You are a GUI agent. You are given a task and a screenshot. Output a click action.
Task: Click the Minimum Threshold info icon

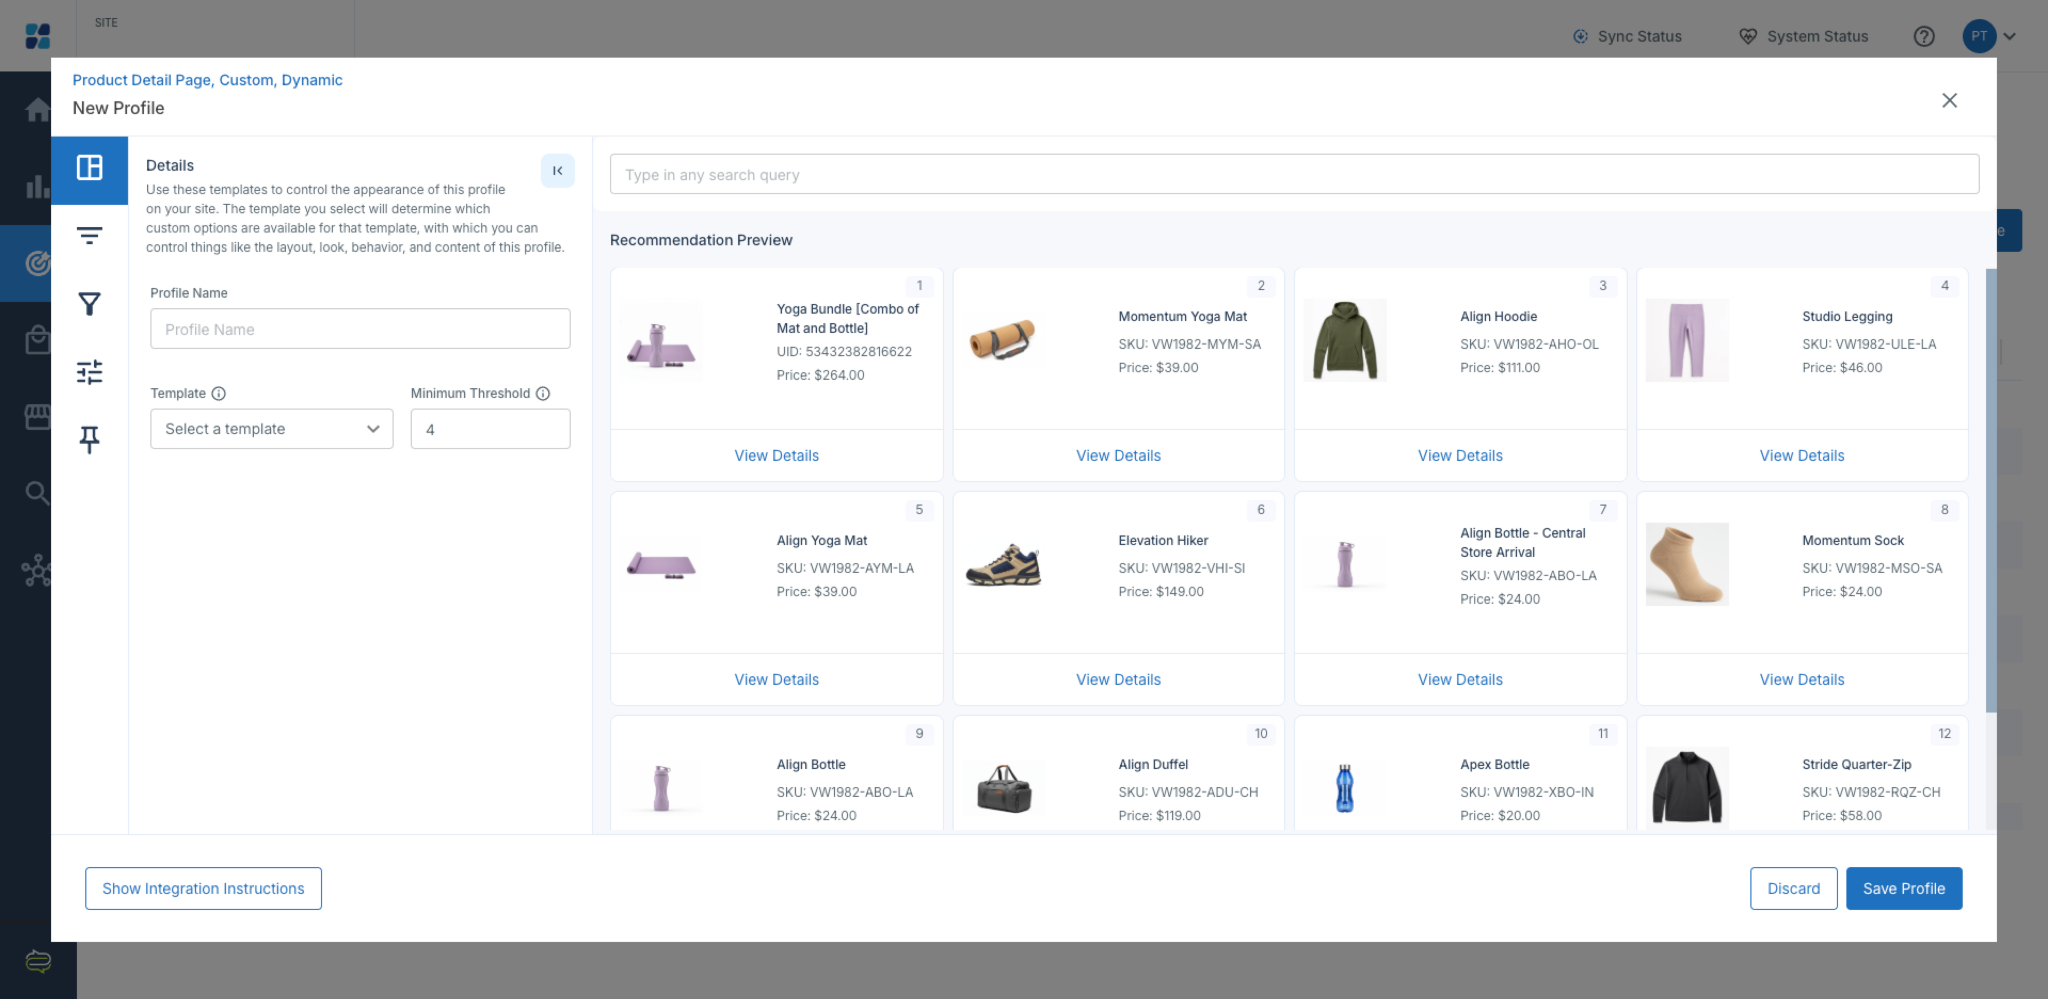pos(543,394)
